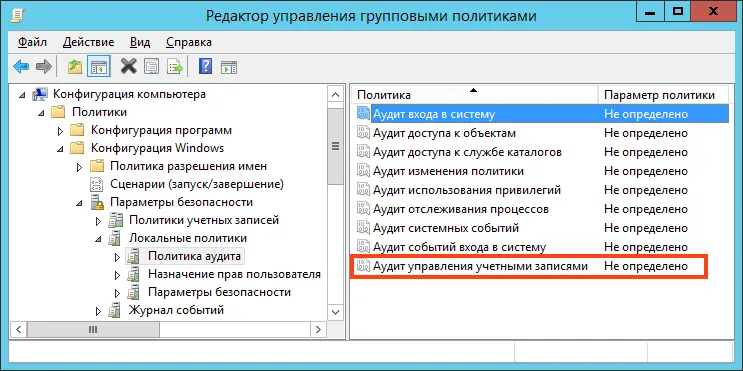Click the Forward arrow toolbar icon
The height and width of the screenshot is (371, 743).
click(44, 67)
